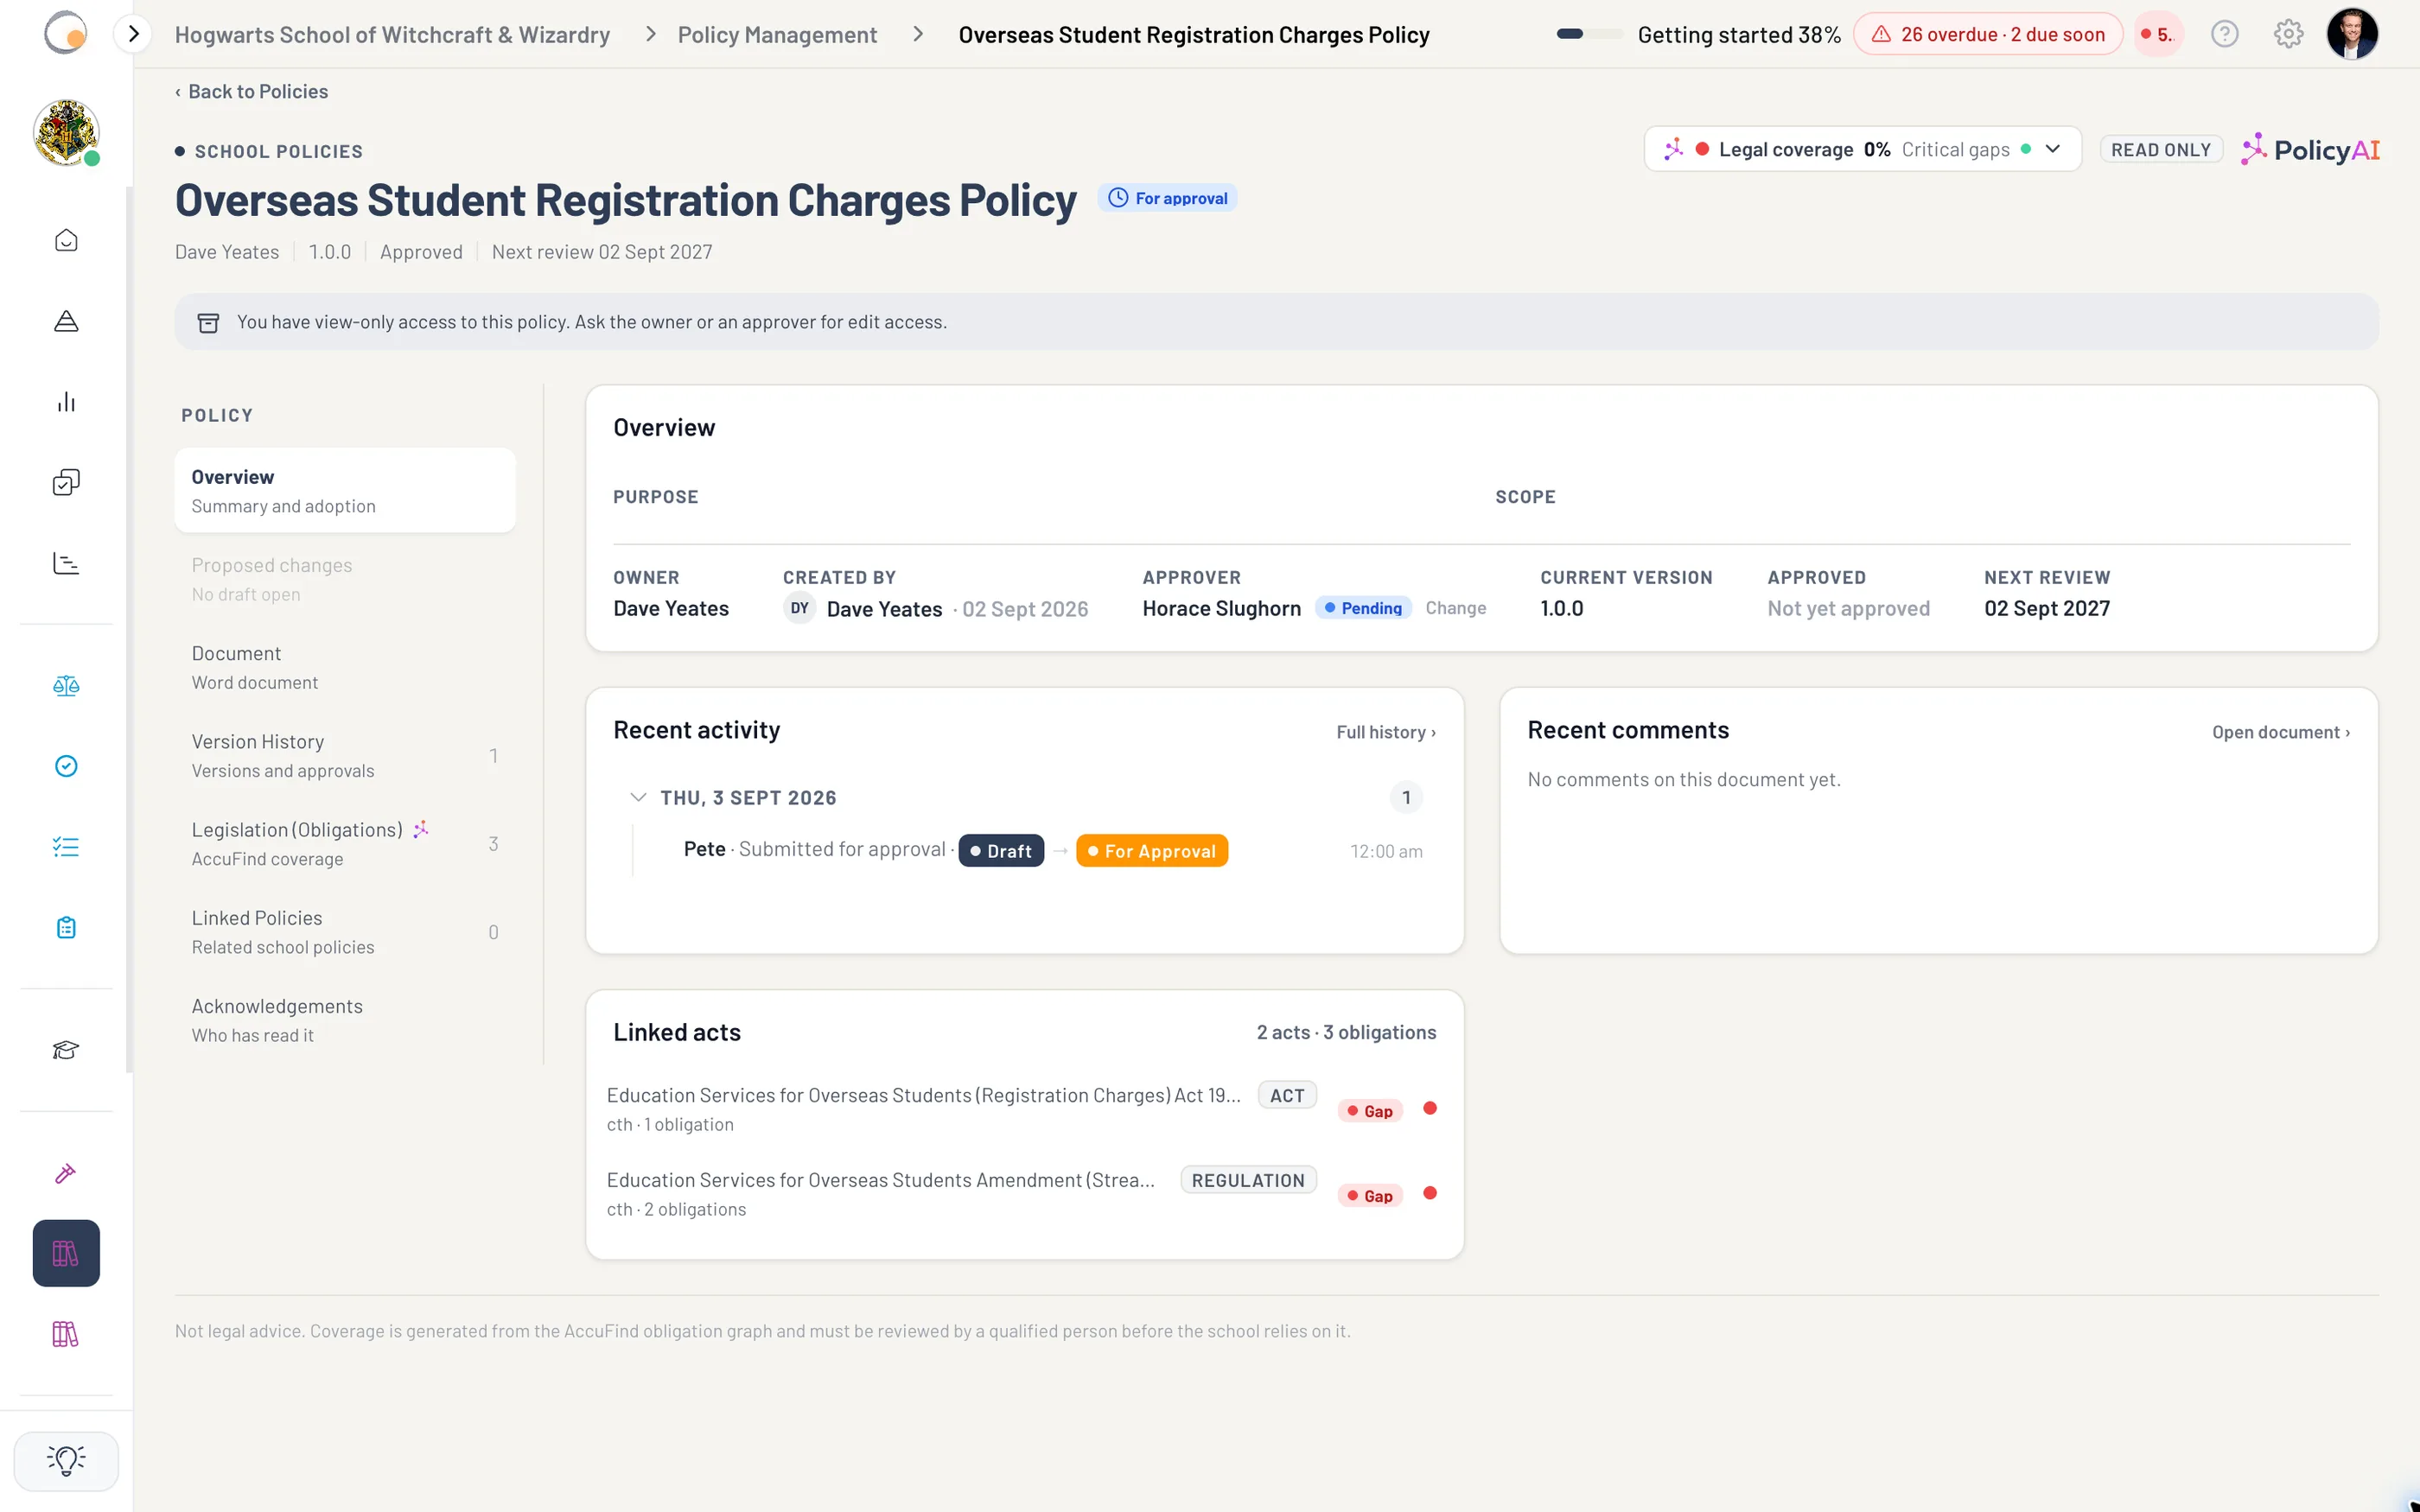This screenshot has height=1512, width=2420.
Task: Click Open document link
Action: click(2281, 732)
